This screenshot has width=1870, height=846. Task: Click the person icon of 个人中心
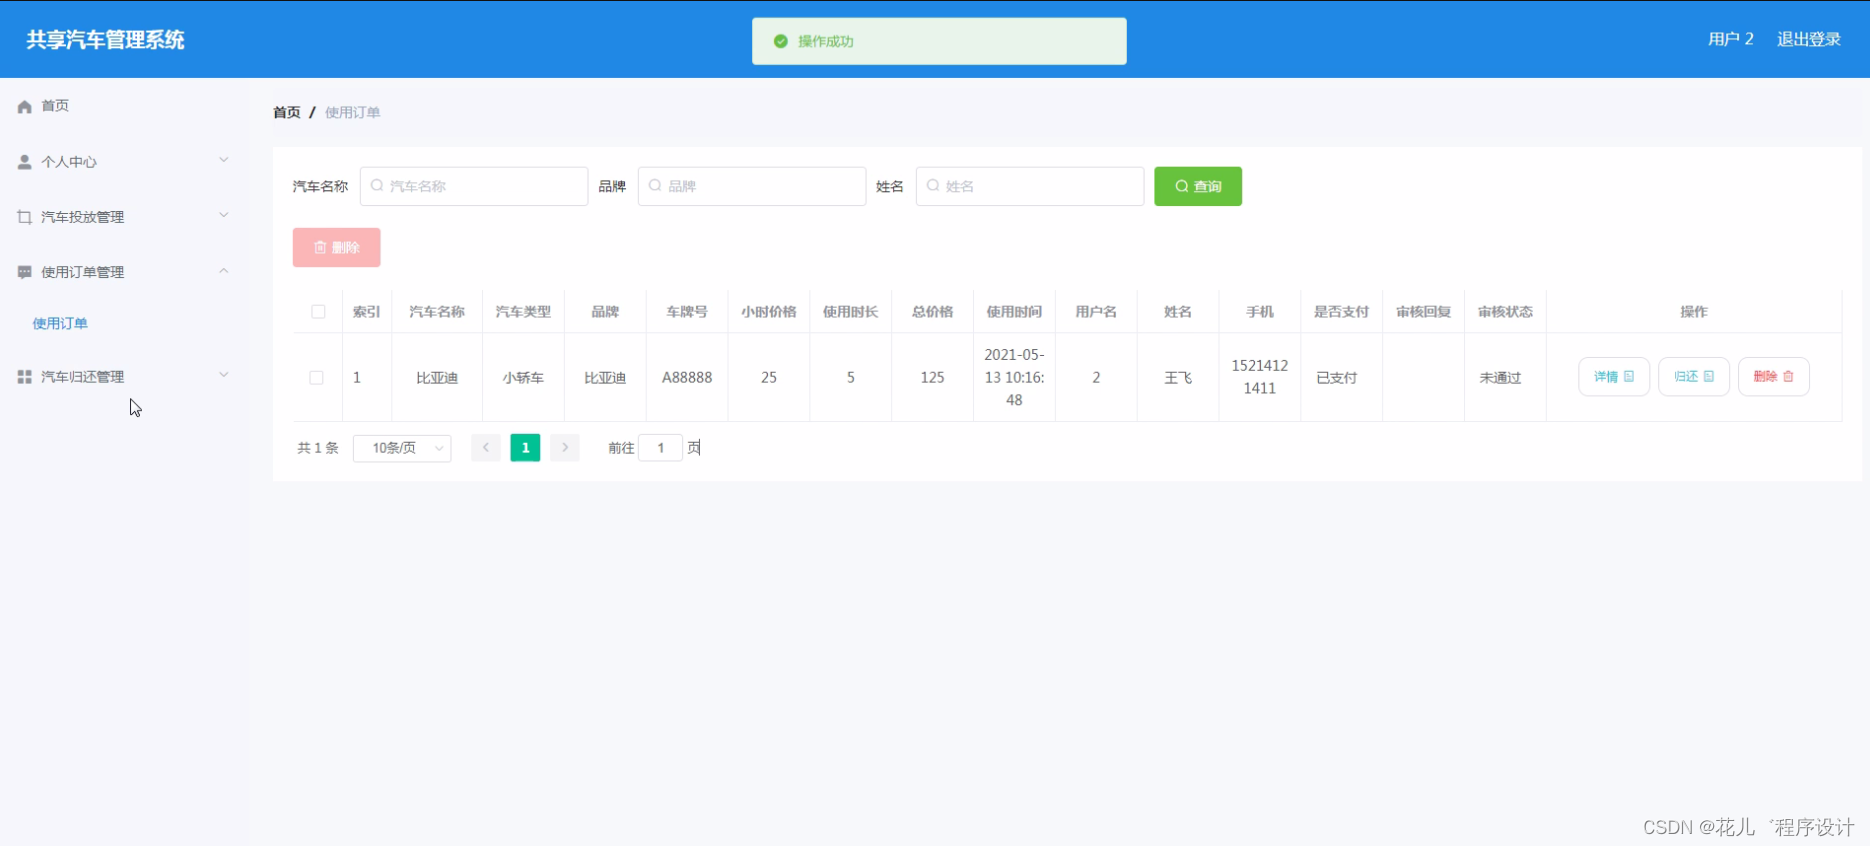coord(24,162)
